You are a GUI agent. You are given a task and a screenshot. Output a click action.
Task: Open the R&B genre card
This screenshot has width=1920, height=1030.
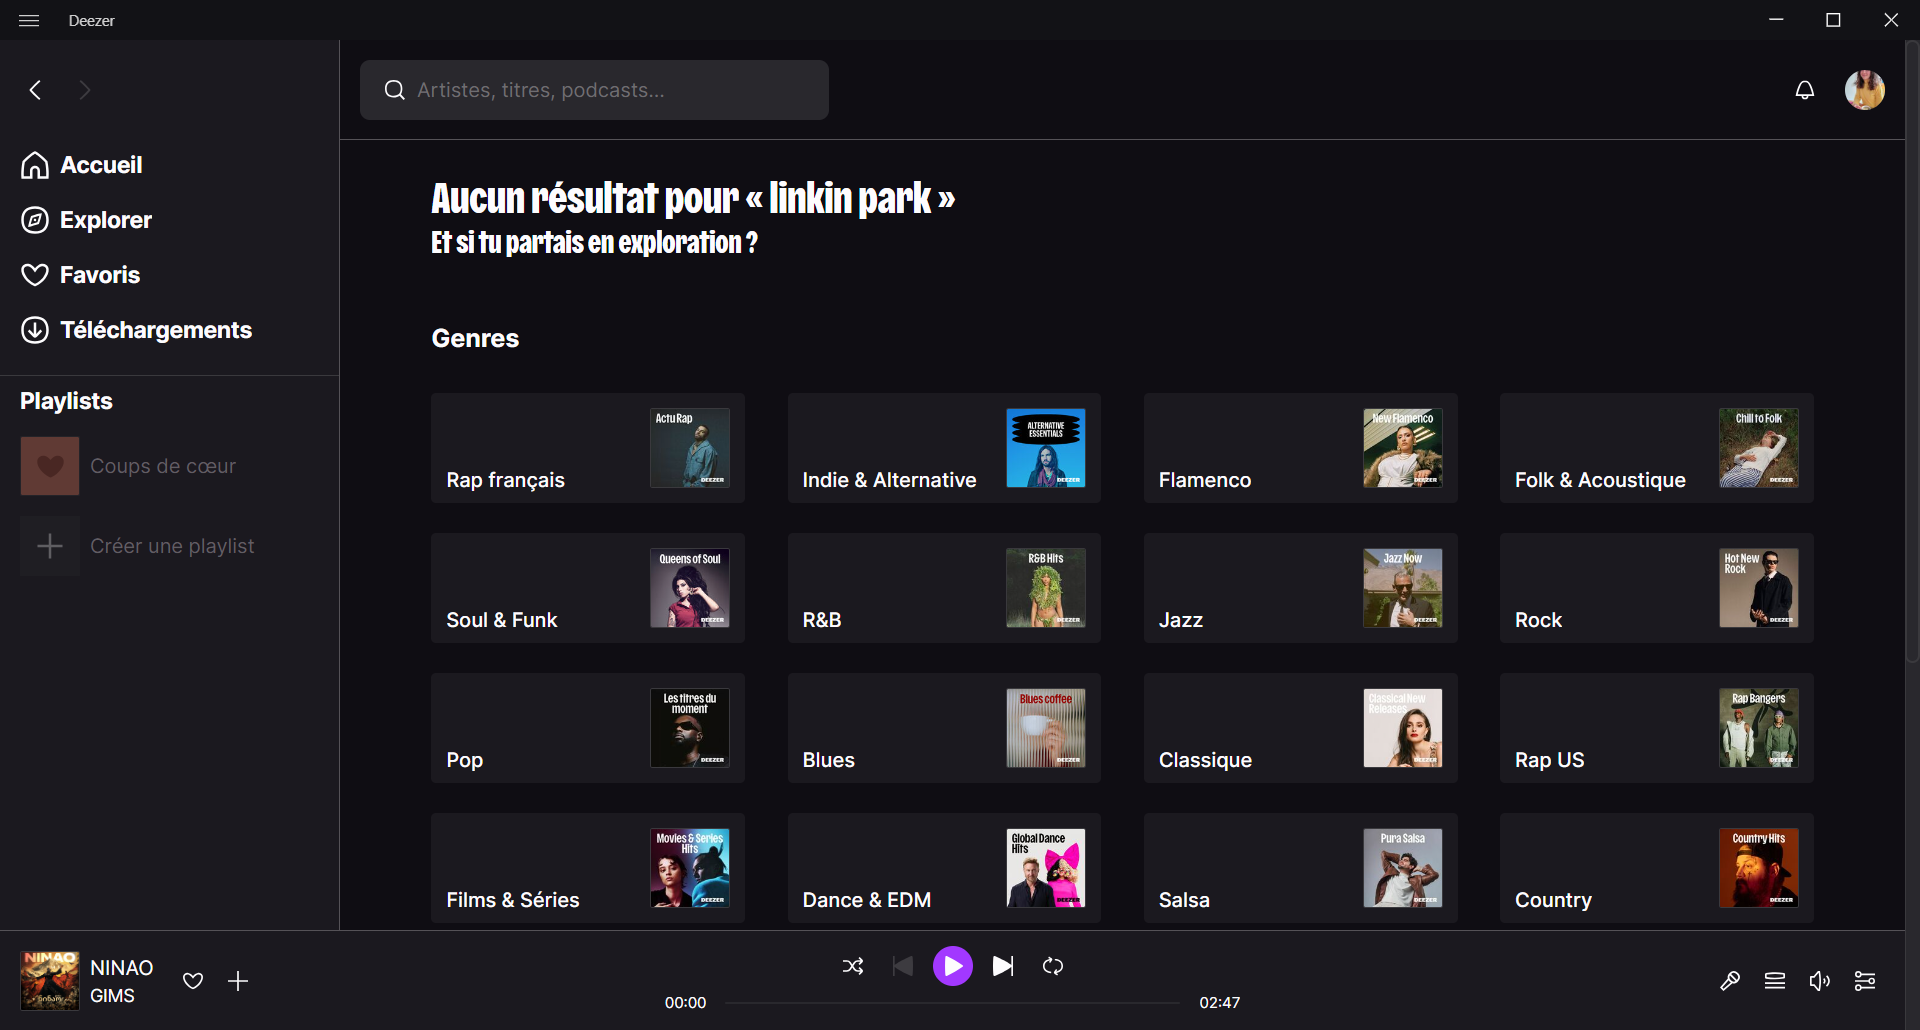(x=944, y=588)
